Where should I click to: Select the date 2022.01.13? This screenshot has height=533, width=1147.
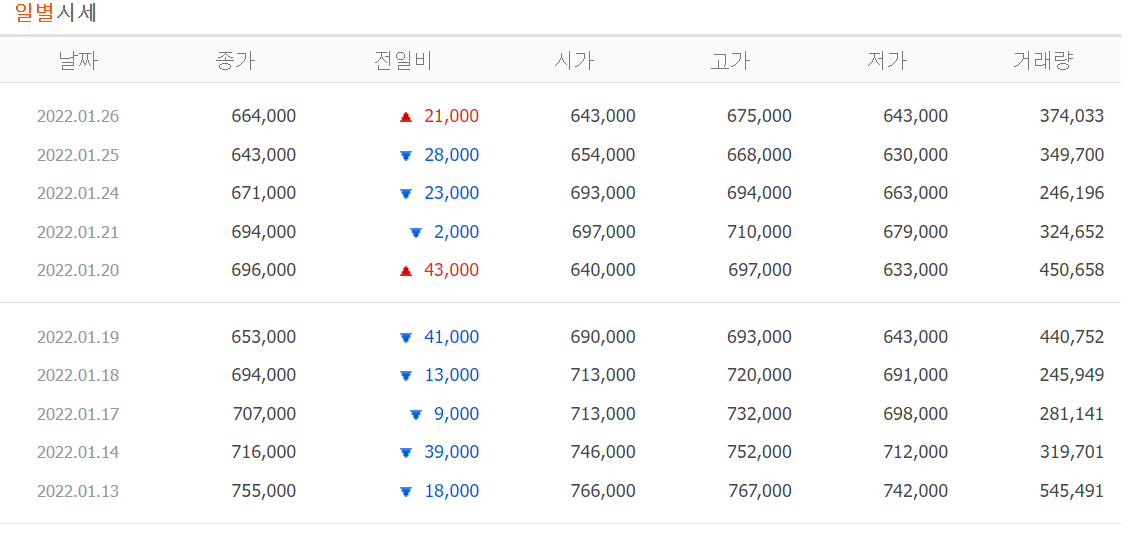coord(78,491)
